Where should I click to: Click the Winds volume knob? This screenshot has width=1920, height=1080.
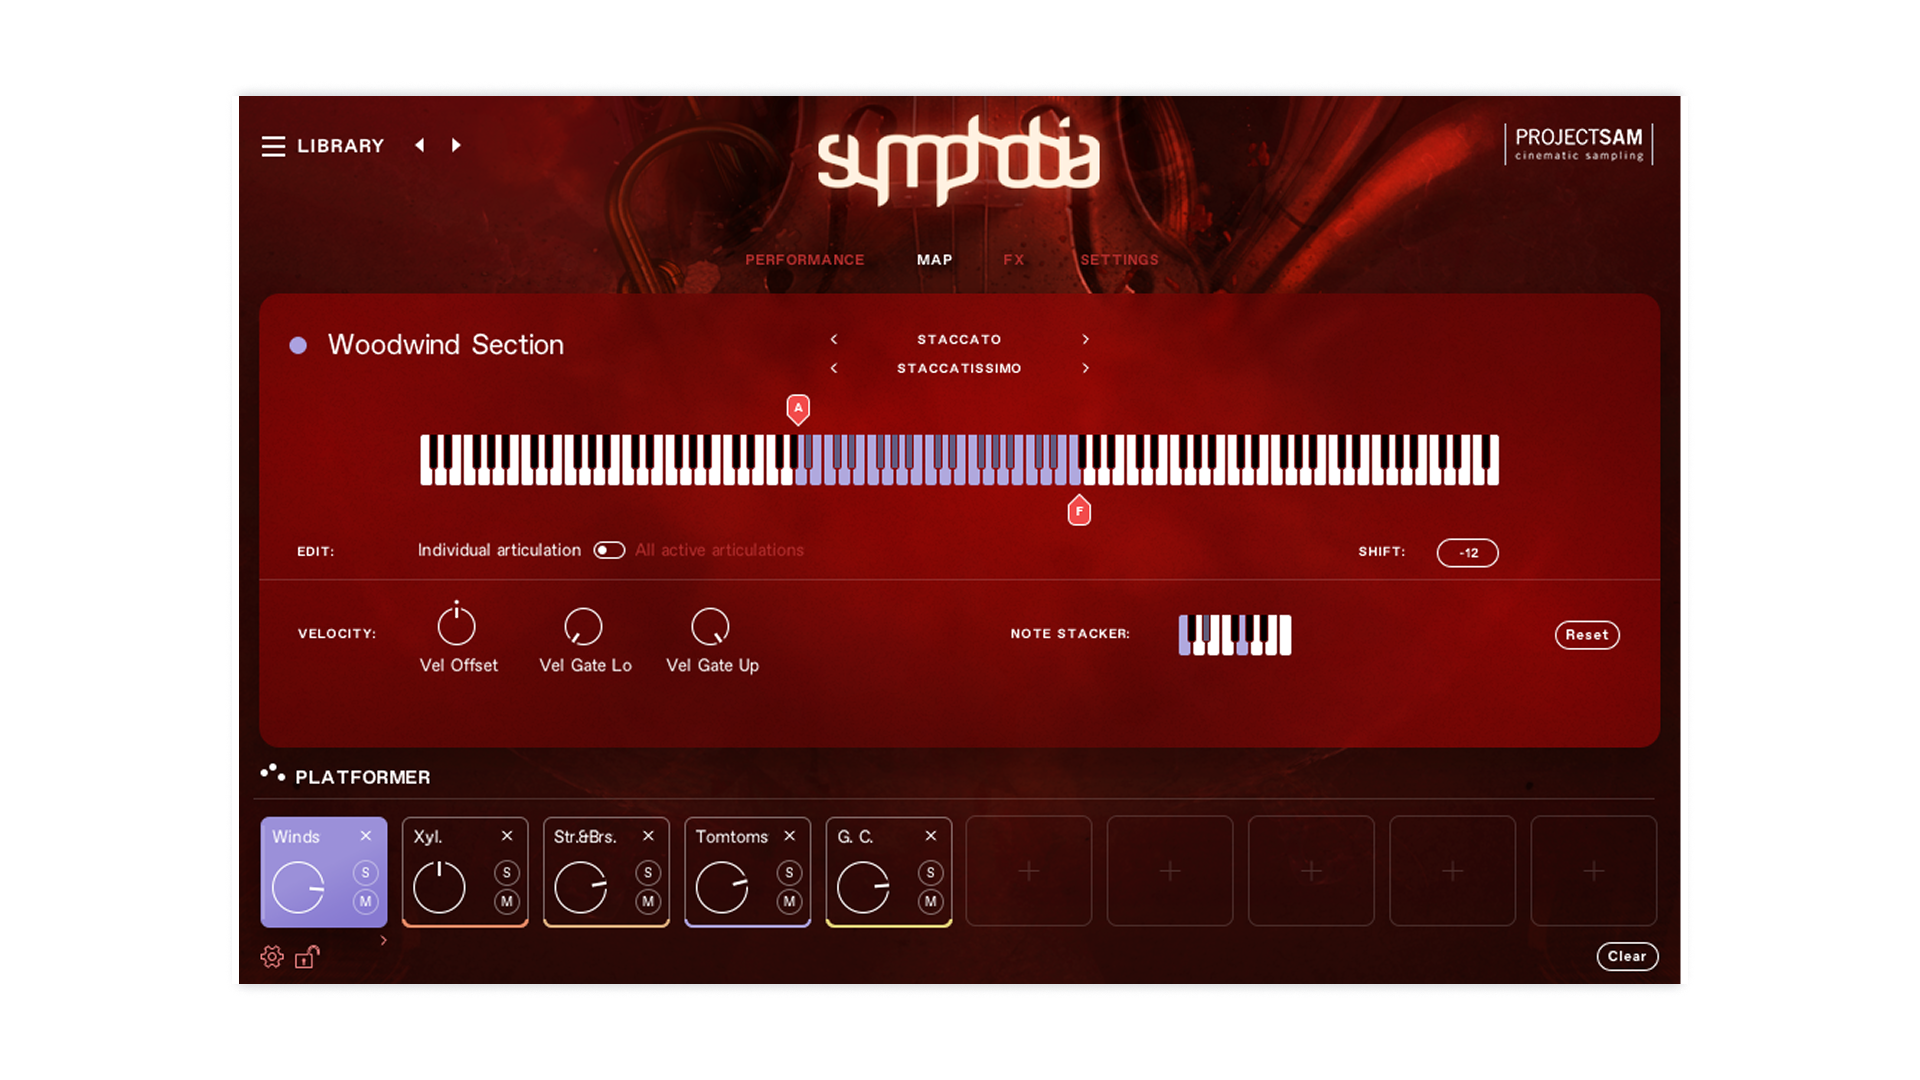pyautogui.click(x=299, y=887)
